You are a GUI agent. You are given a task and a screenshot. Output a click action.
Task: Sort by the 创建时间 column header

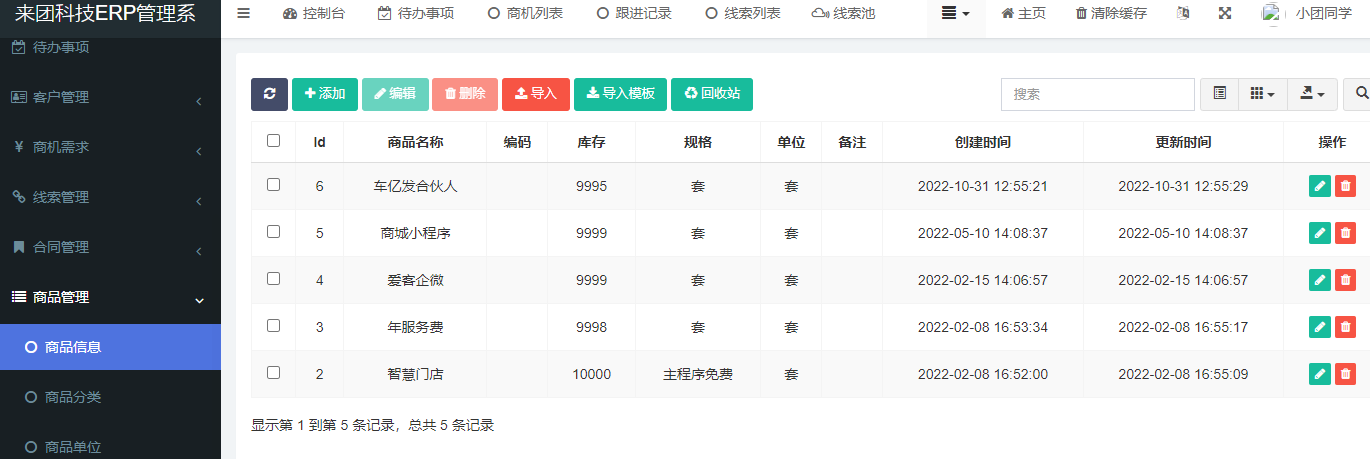[983, 142]
